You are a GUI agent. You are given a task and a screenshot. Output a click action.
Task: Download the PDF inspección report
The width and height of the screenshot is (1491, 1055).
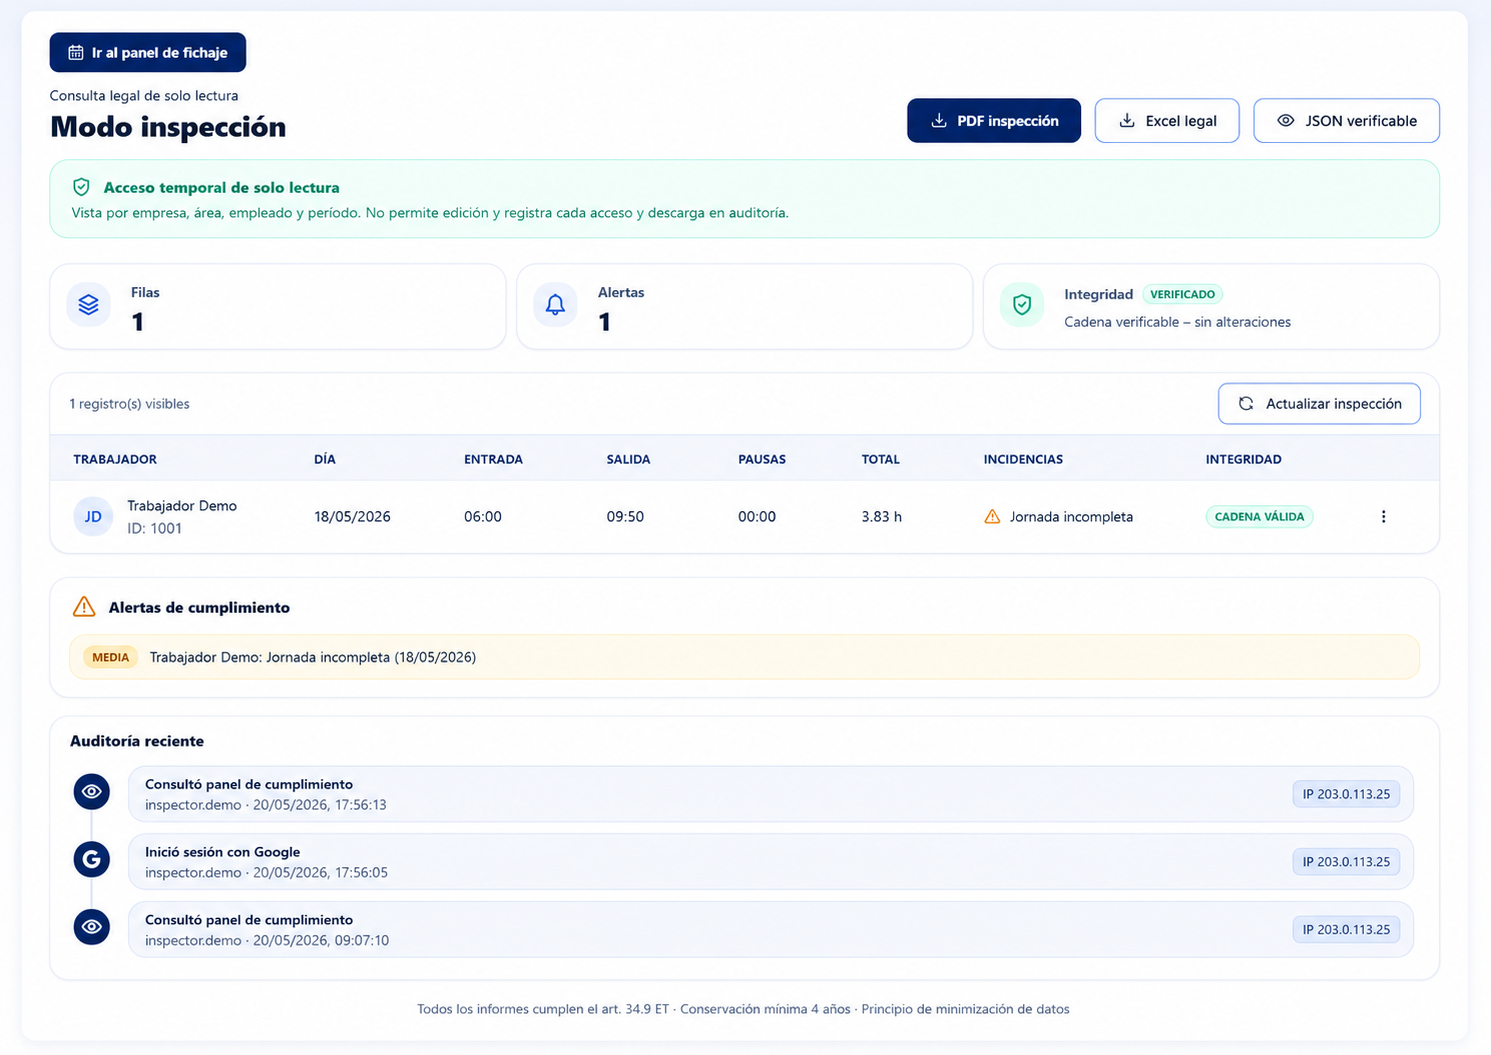pyautogui.click(x=994, y=121)
